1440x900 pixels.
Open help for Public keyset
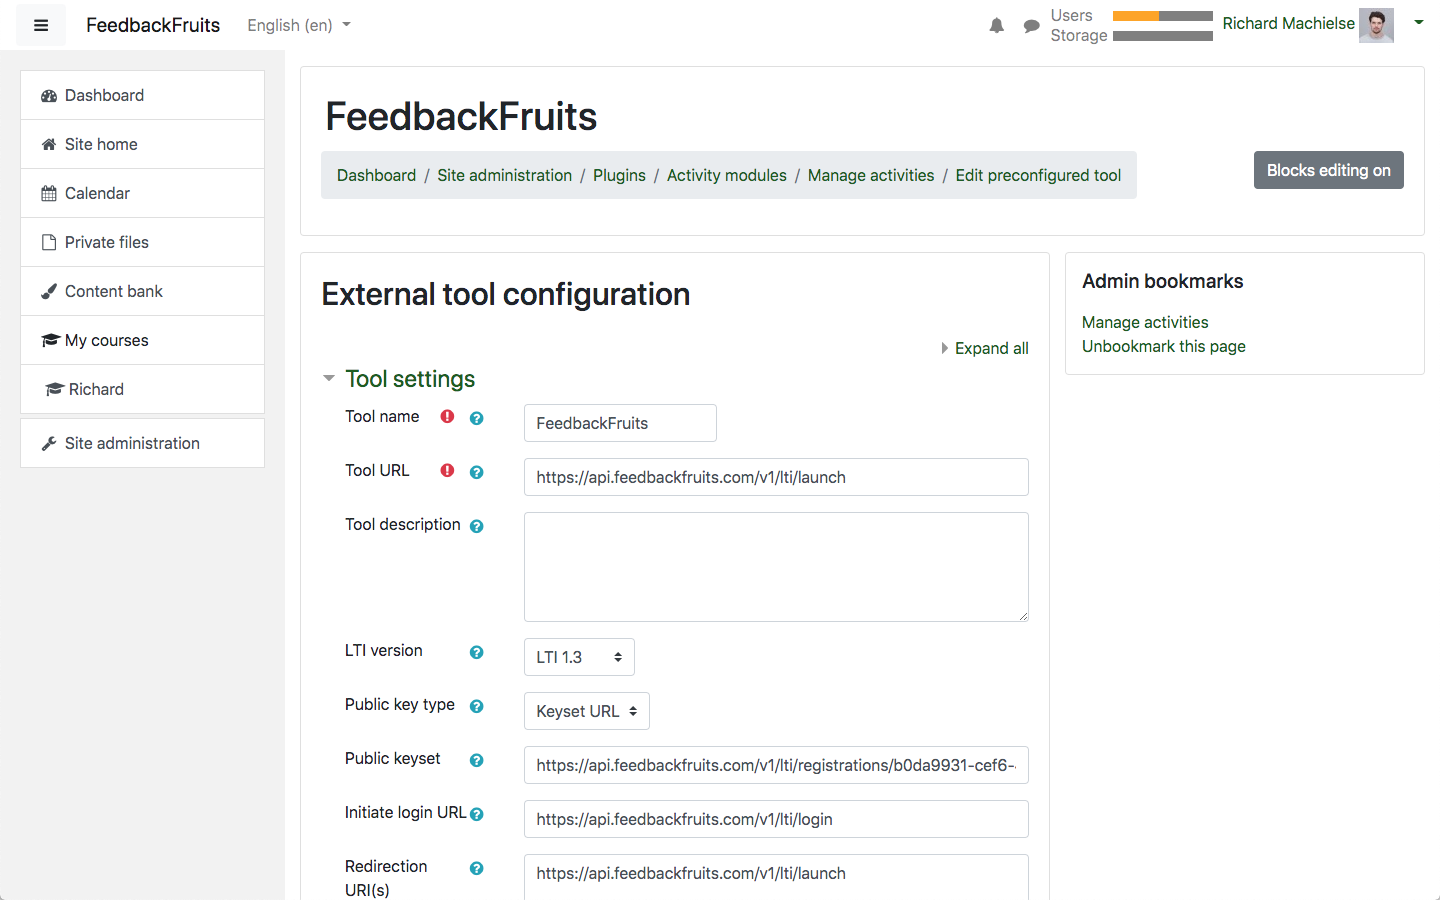click(477, 760)
